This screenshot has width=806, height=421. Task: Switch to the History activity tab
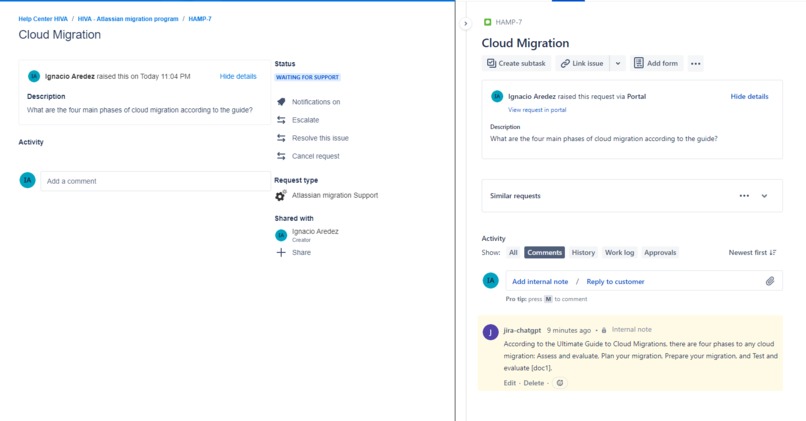583,252
